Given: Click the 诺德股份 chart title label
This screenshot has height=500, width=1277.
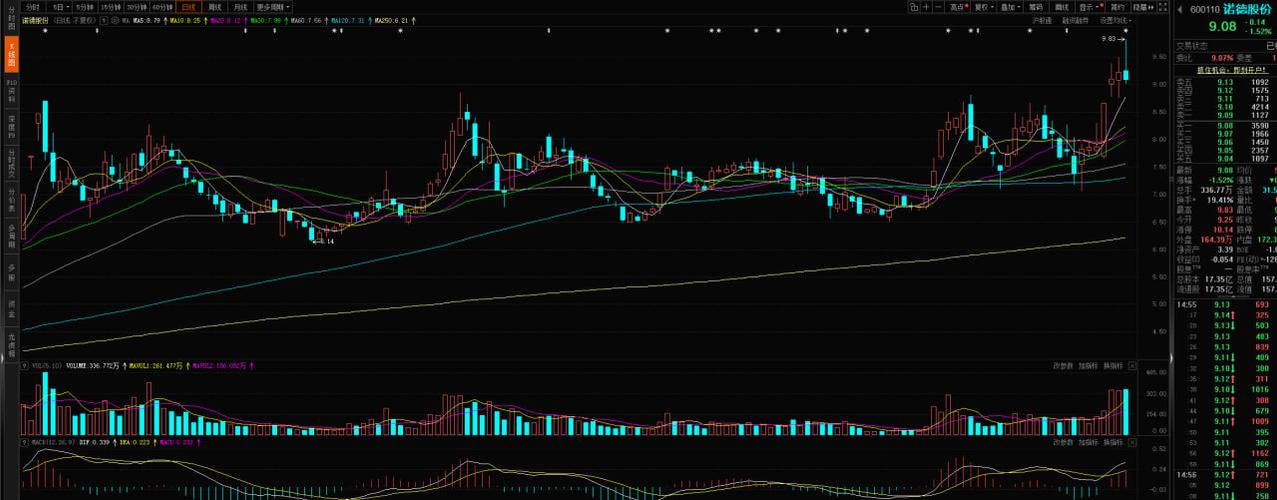Looking at the screenshot, I should pyautogui.click(x=35, y=20).
